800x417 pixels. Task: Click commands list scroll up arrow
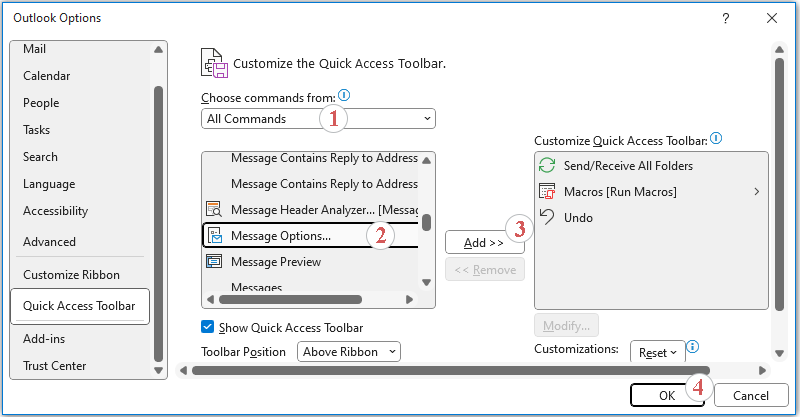[427, 160]
